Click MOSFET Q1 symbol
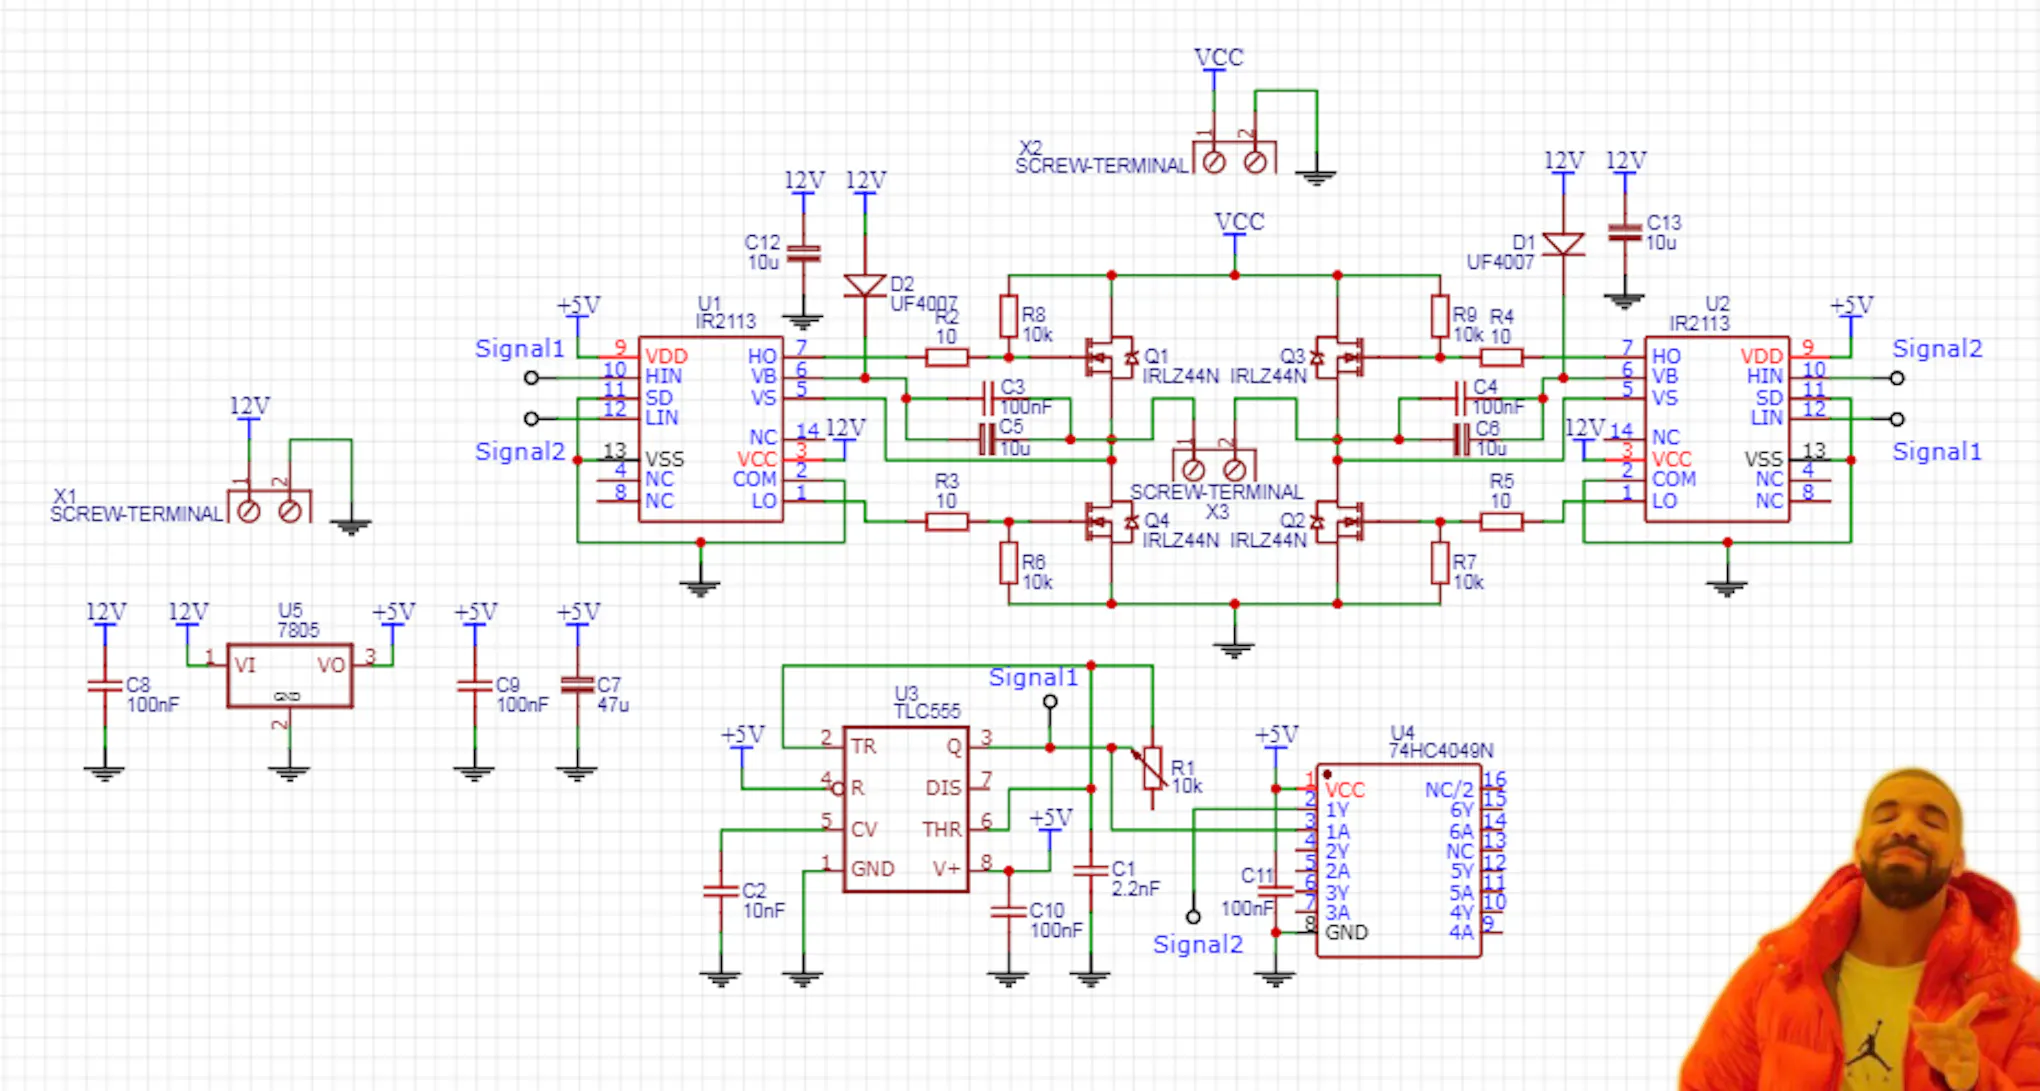The image size is (2040, 1091). pyautogui.click(x=1112, y=357)
